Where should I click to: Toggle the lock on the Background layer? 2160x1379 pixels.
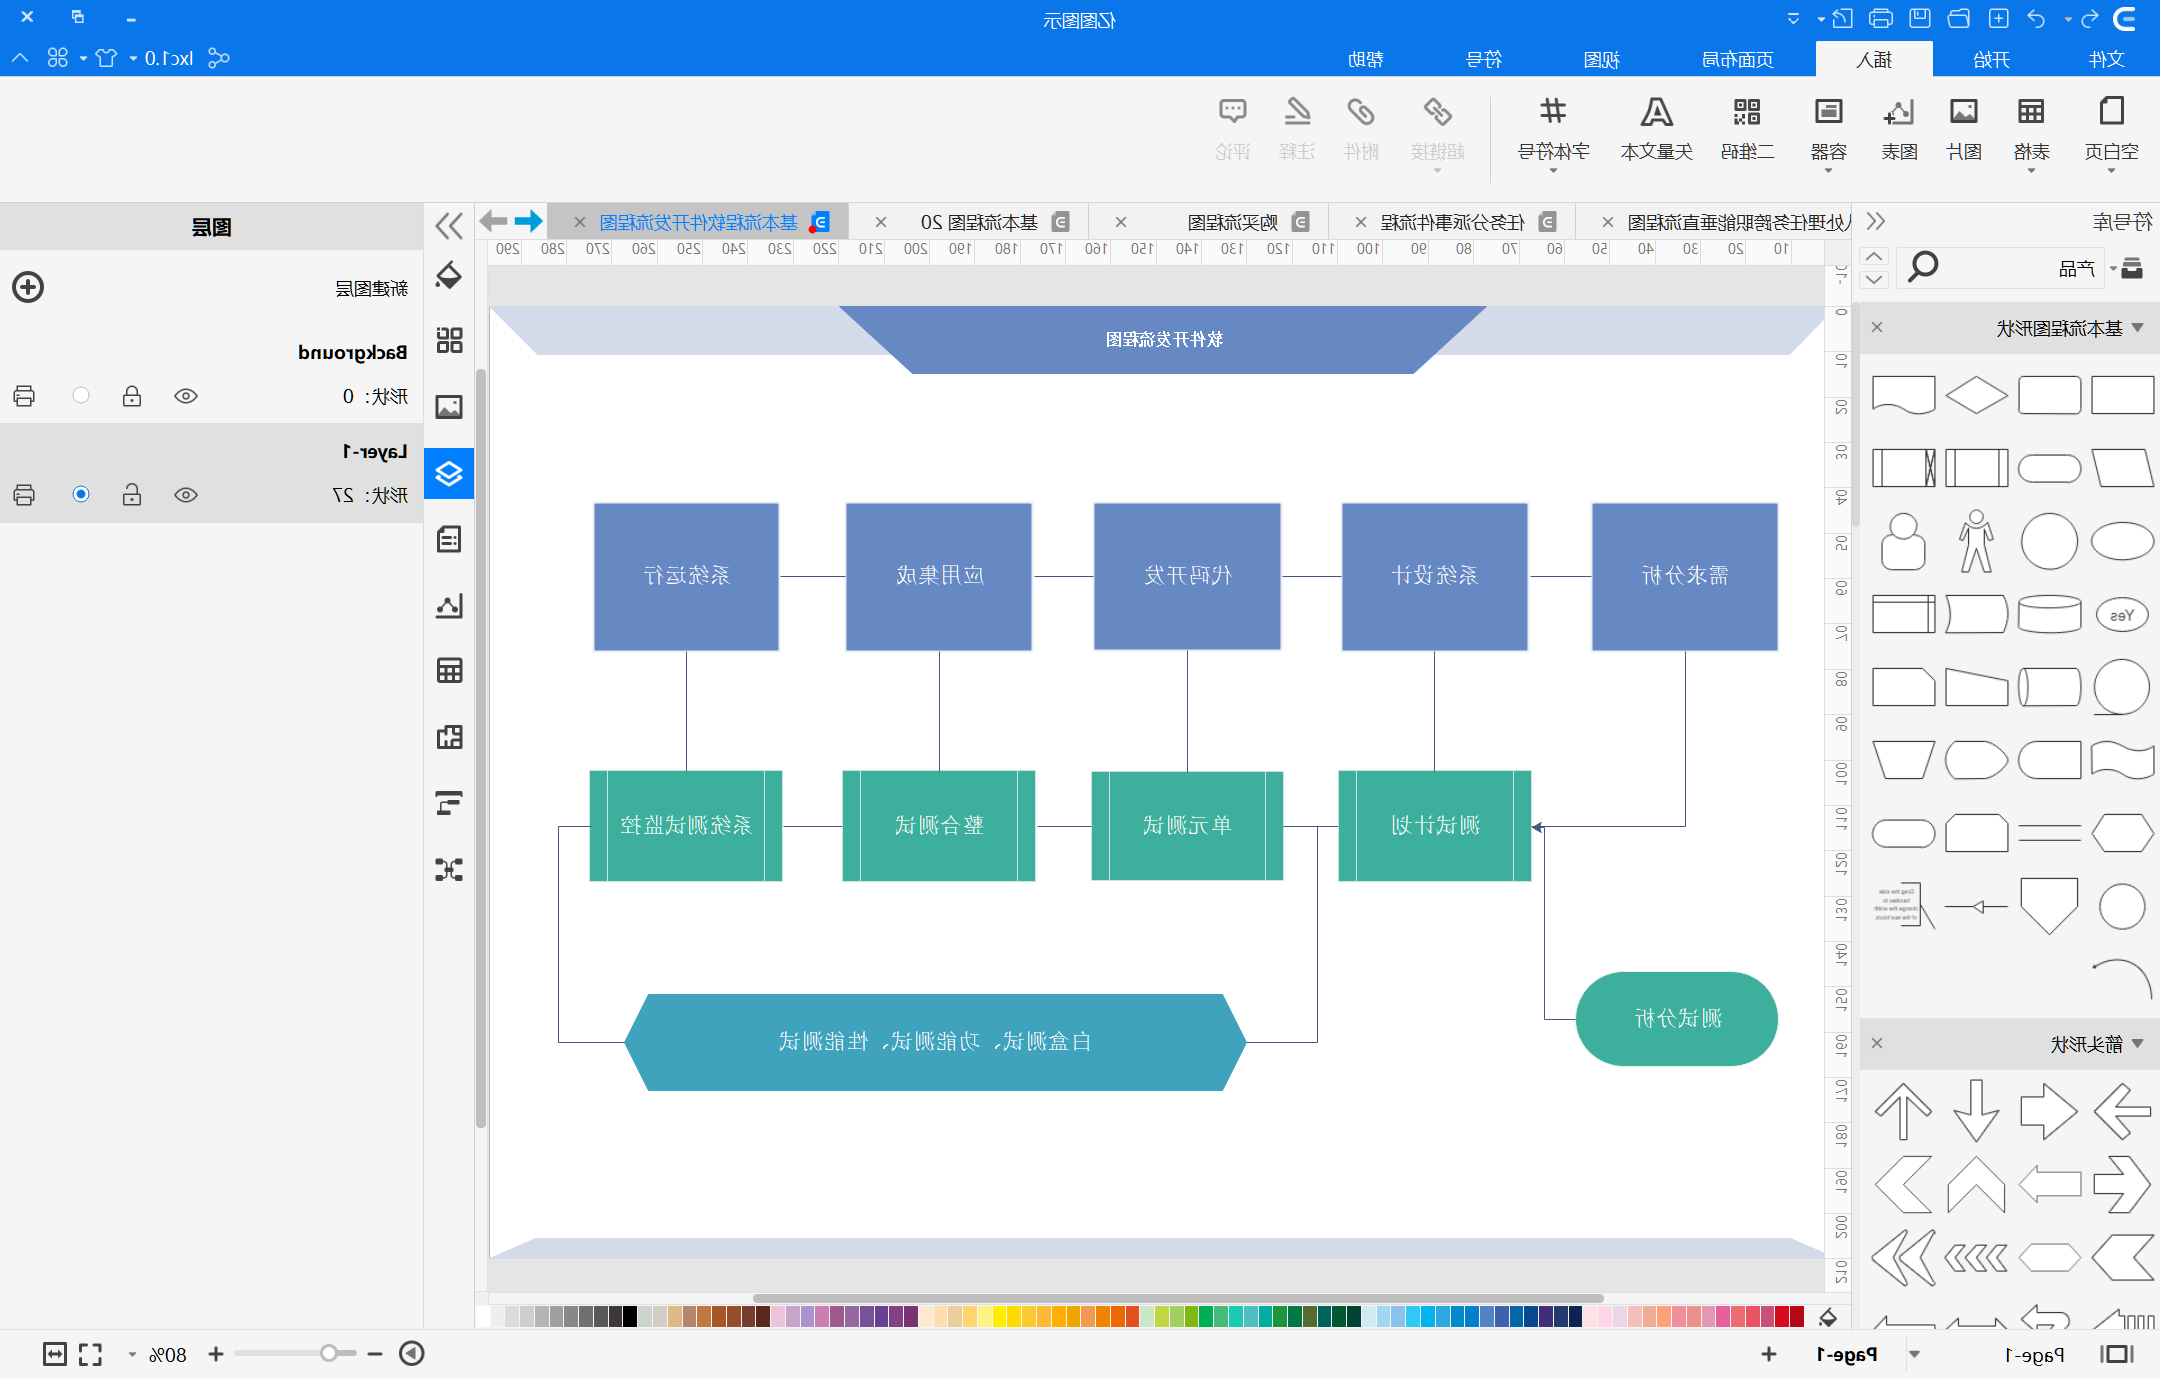point(132,396)
